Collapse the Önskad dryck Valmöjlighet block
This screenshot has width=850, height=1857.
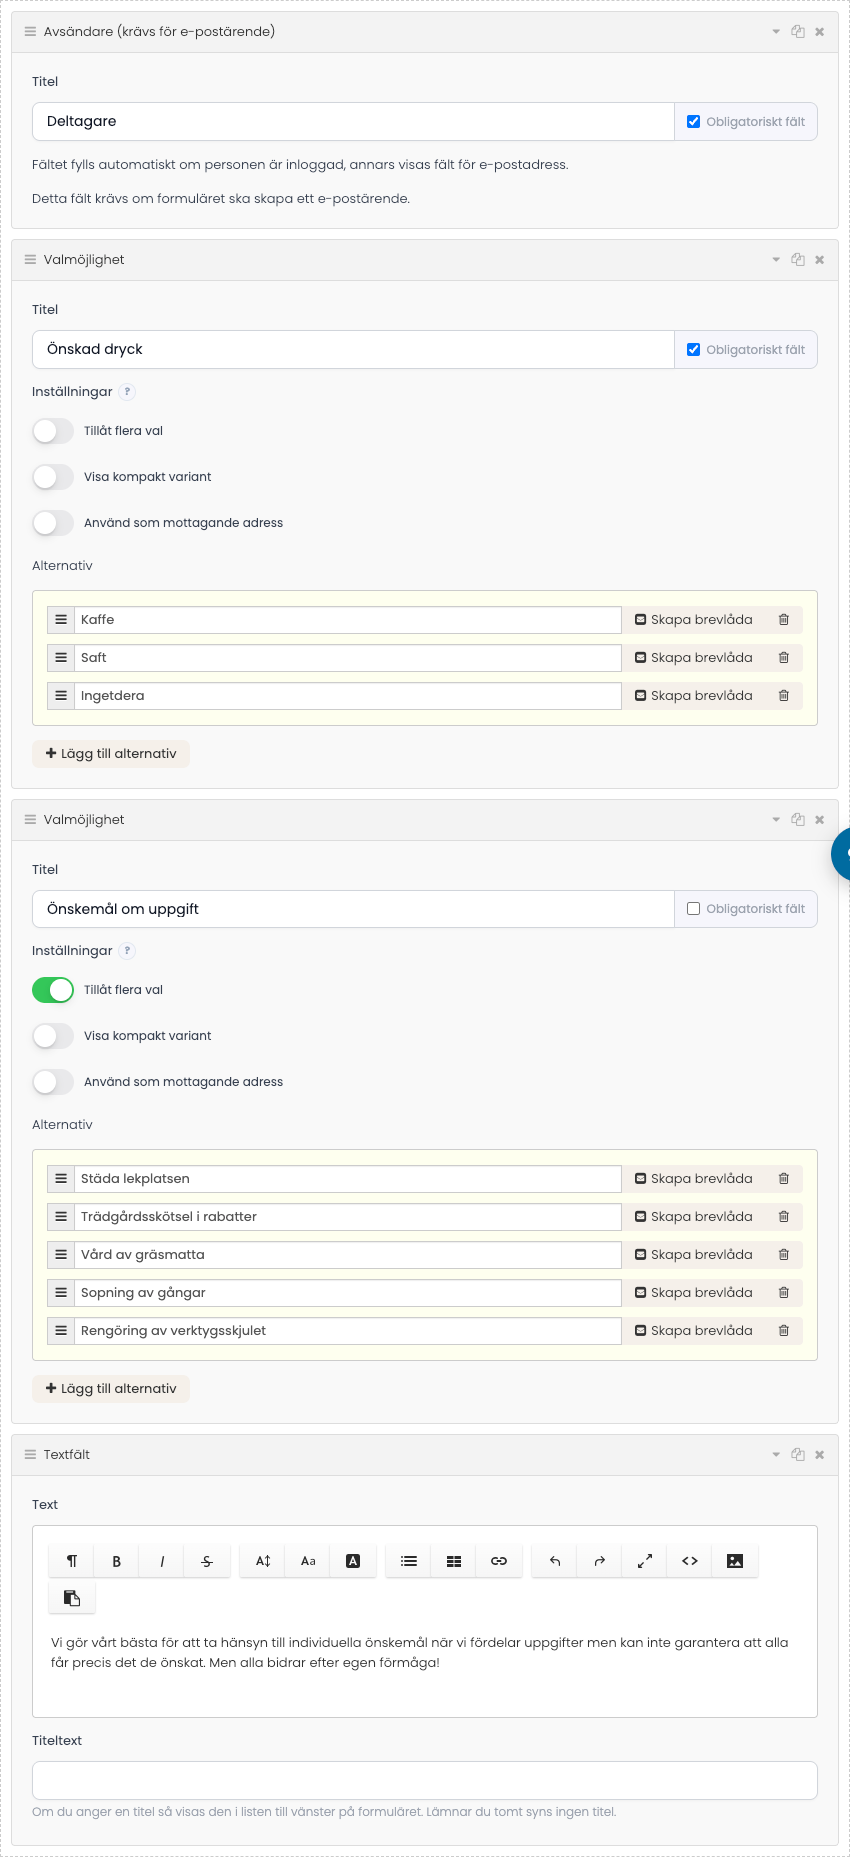[x=776, y=260]
